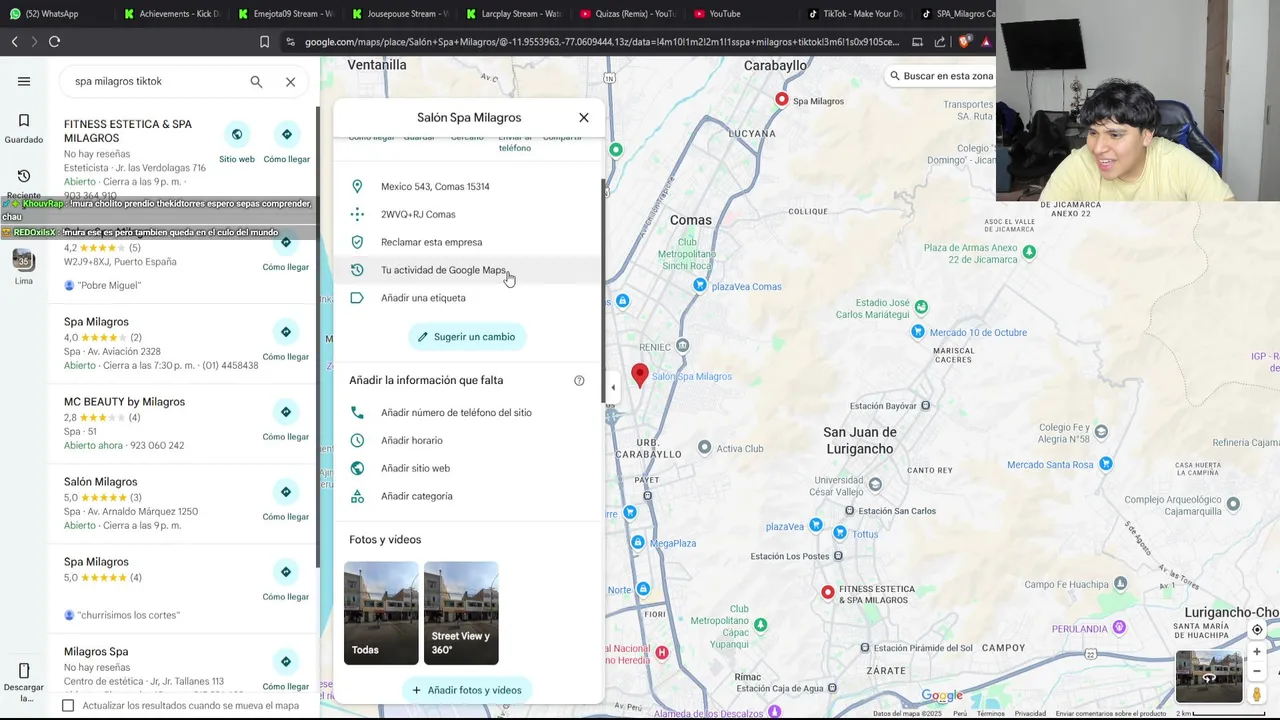1280x720 pixels.
Task: Get directions to Fitness Estetica & Spa Milagros
Action: [x=286, y=143]
